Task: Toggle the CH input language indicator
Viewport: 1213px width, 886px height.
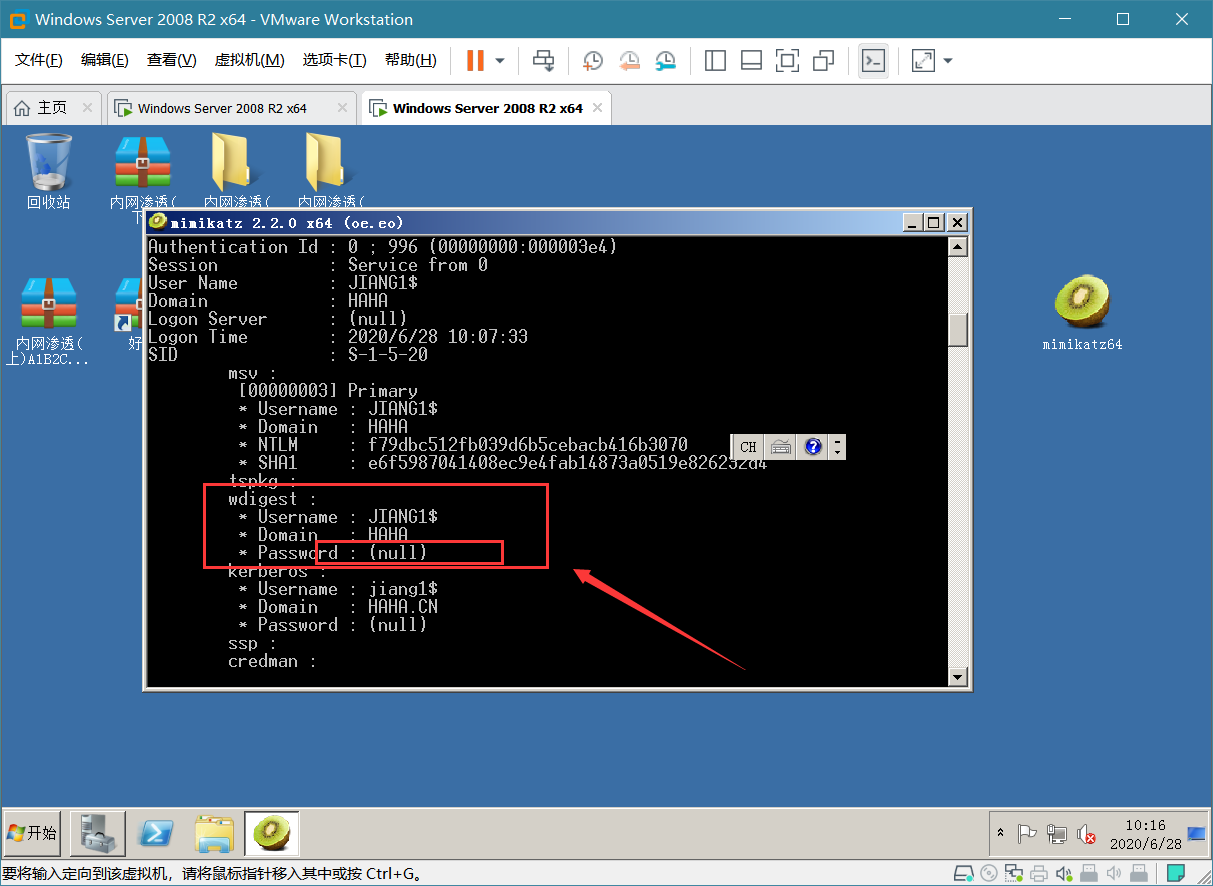Action: [x=748, y=447]
